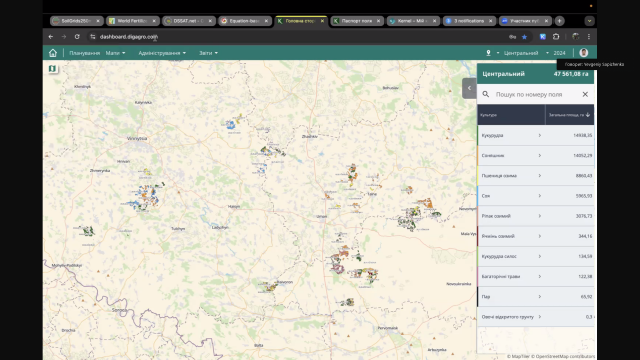Open the browser extensions puzzle icon
The height and width of the screenshot is (360, 640).
556,37
